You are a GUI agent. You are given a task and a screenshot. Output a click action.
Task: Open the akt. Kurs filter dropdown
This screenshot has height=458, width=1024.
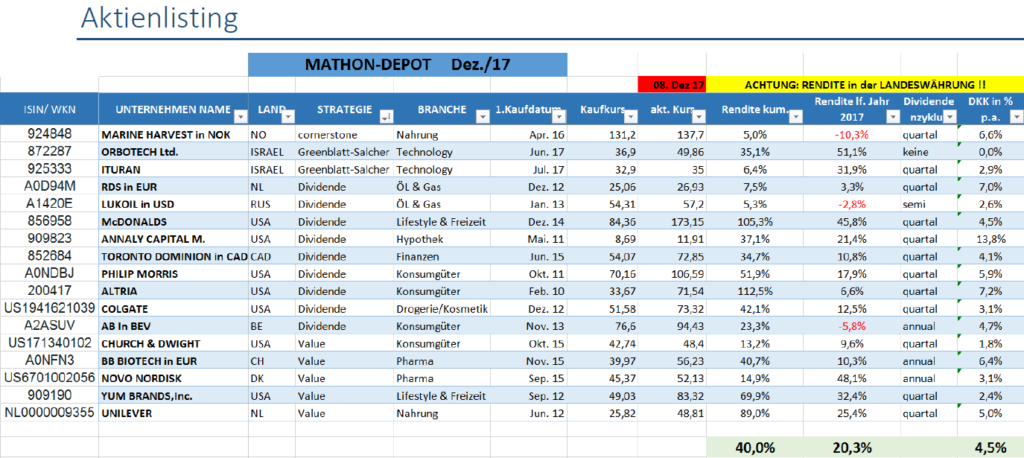(x=699, y=116)
